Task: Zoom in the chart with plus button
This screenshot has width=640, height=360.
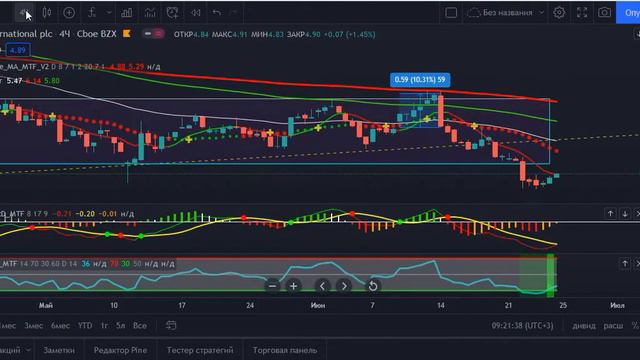Action: [293, 286]
